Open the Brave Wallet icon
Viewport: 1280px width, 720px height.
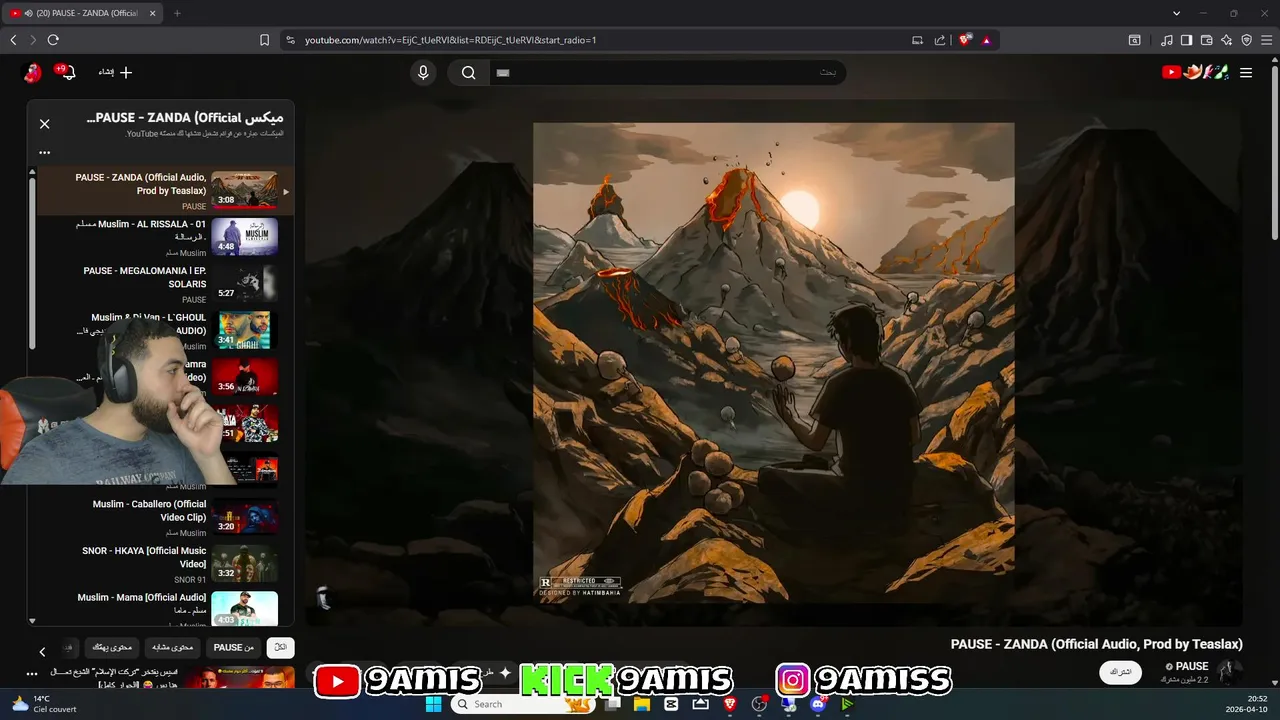point(1206,40)
